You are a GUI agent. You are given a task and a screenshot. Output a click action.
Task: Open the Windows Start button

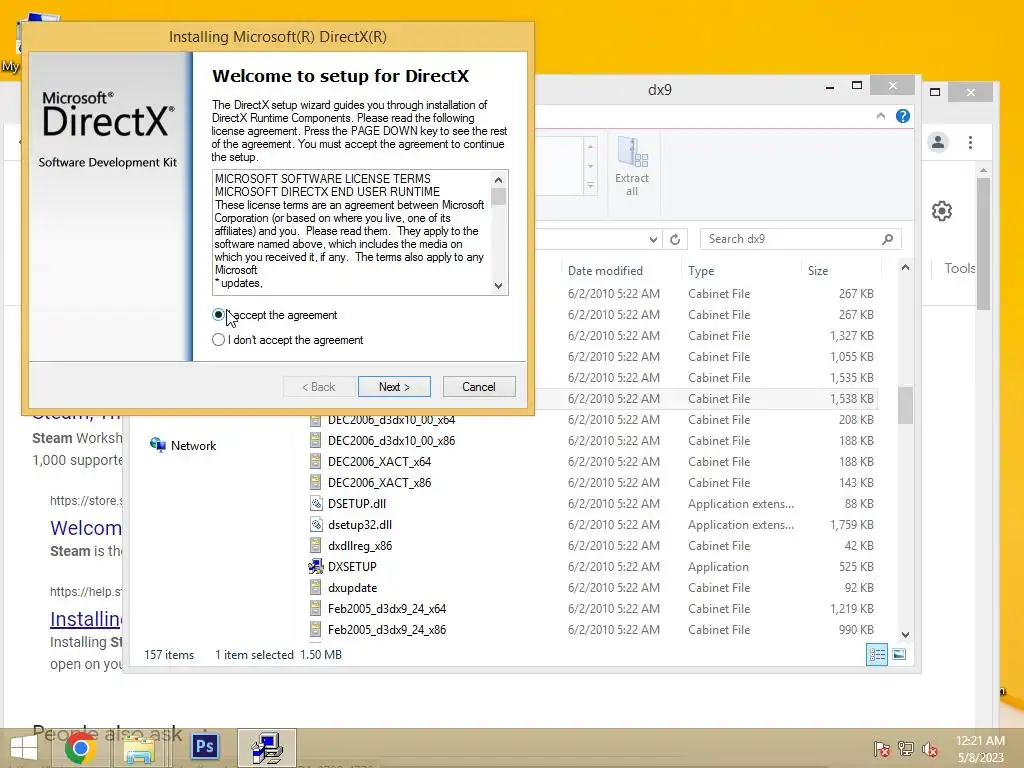24,748
